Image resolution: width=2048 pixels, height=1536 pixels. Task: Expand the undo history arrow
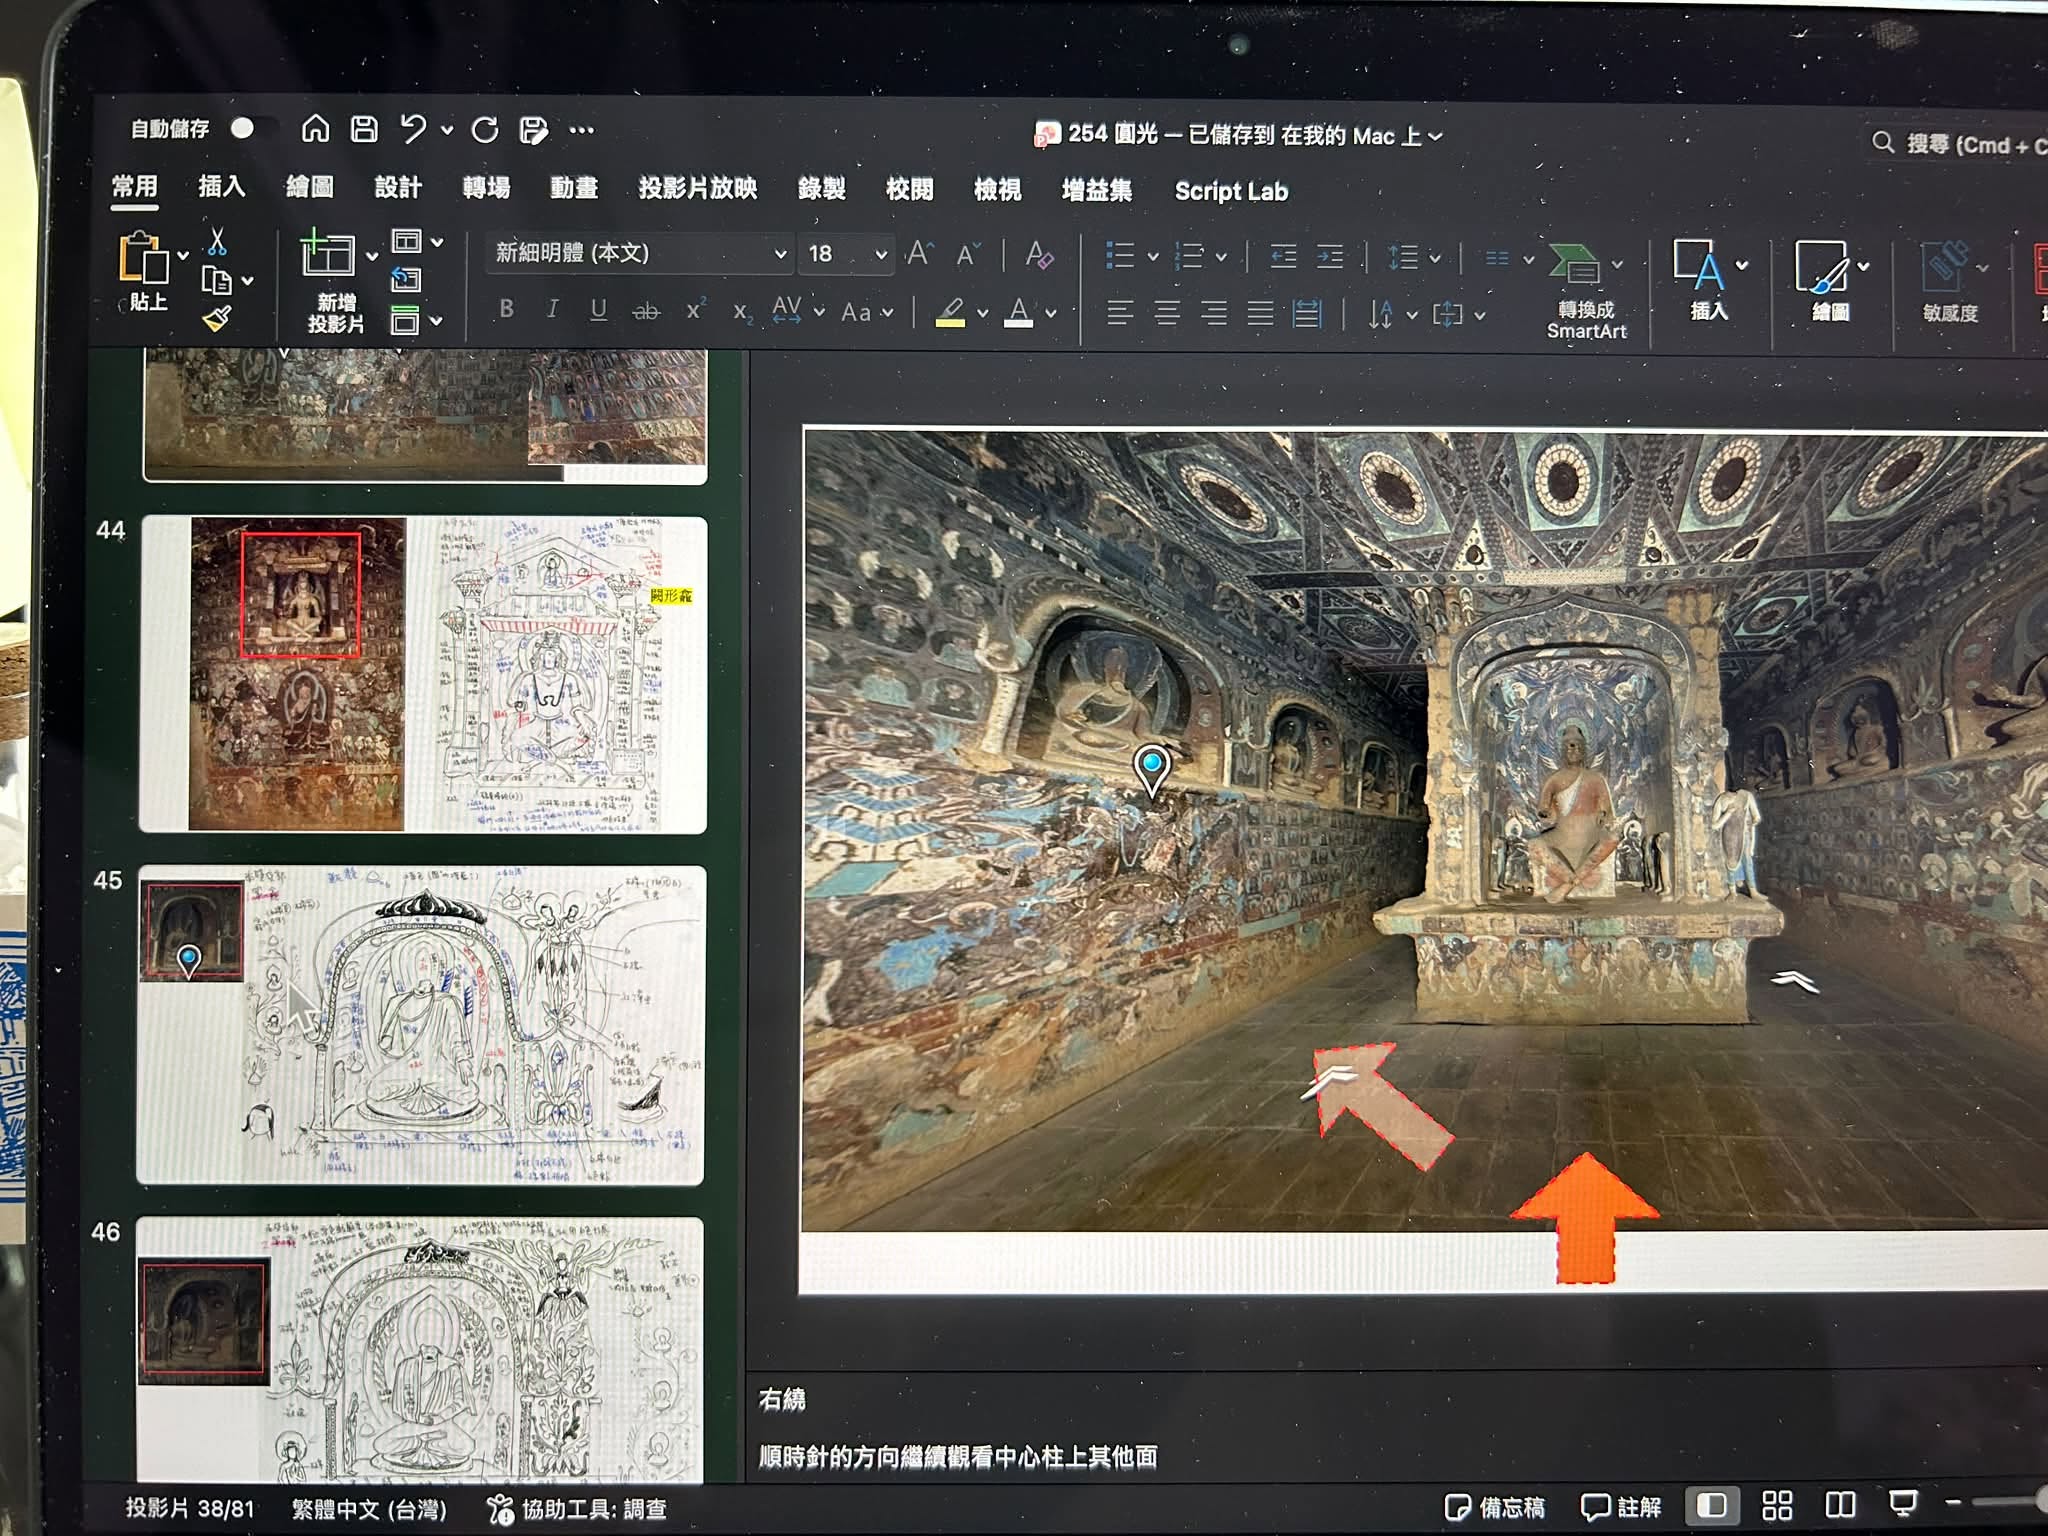coord(447,130)
